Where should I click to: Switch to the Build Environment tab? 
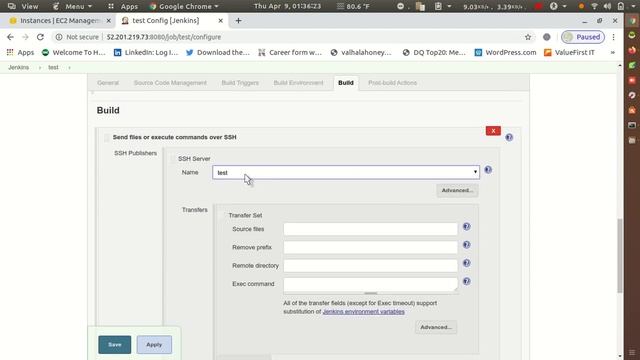298,83
